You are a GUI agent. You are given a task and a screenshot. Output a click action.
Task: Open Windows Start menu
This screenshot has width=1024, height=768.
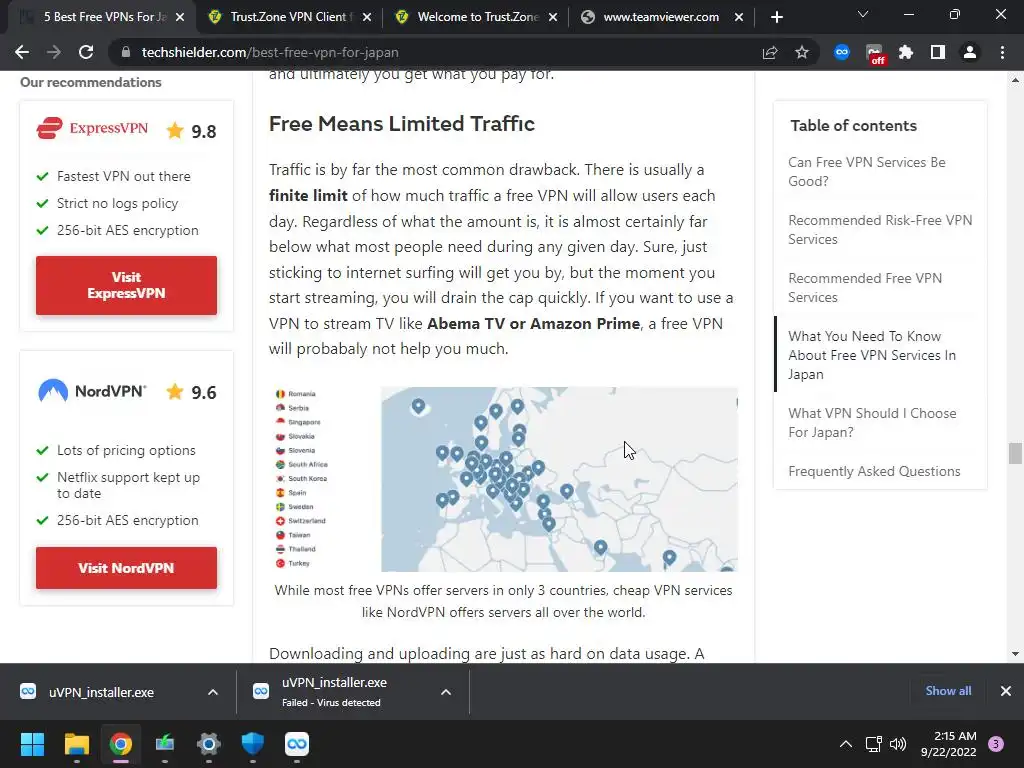click(32, 744)
